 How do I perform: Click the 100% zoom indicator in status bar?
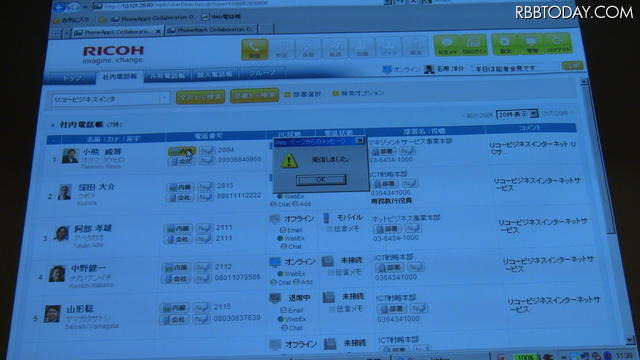pyautogui.click(x=526, y=357)
